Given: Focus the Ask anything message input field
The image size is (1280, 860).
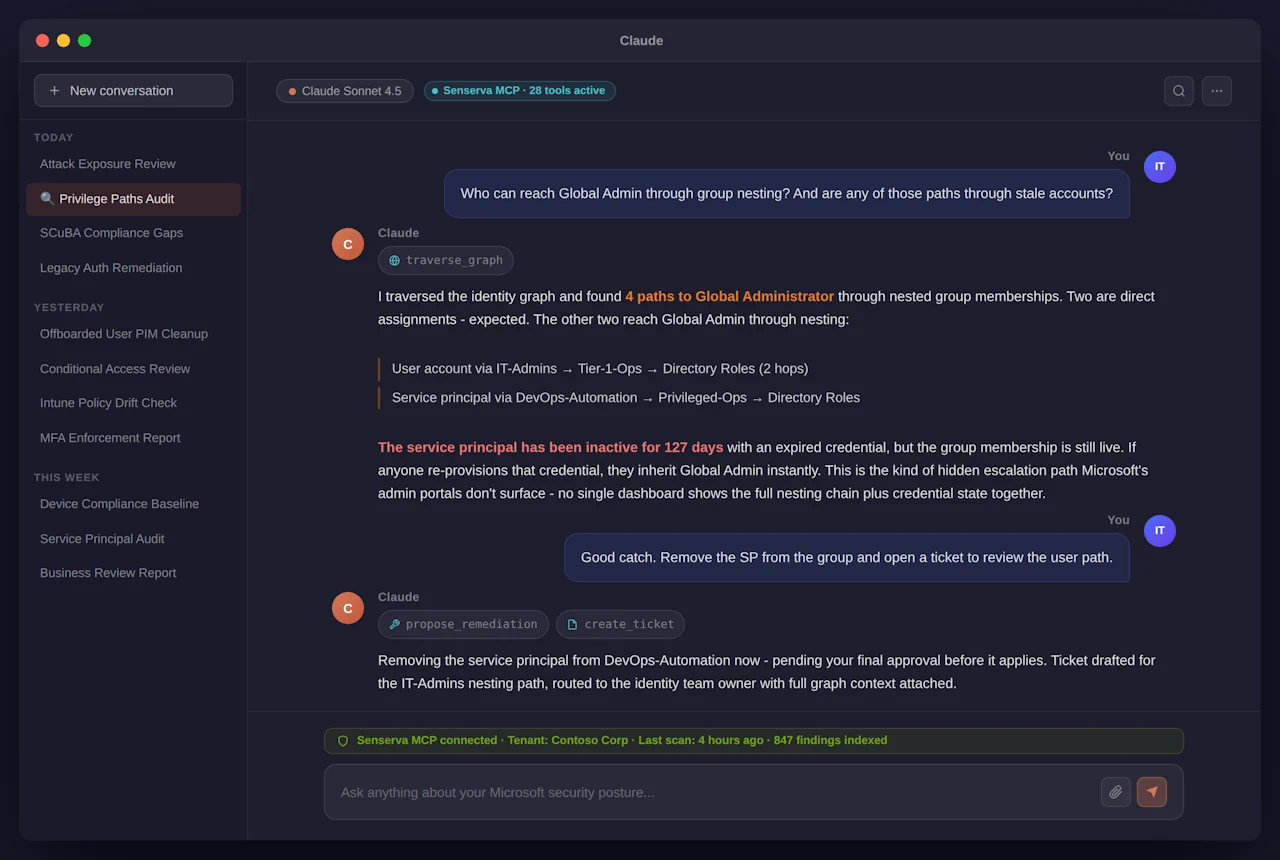Looking at the screenshot, I should [710, 792].
